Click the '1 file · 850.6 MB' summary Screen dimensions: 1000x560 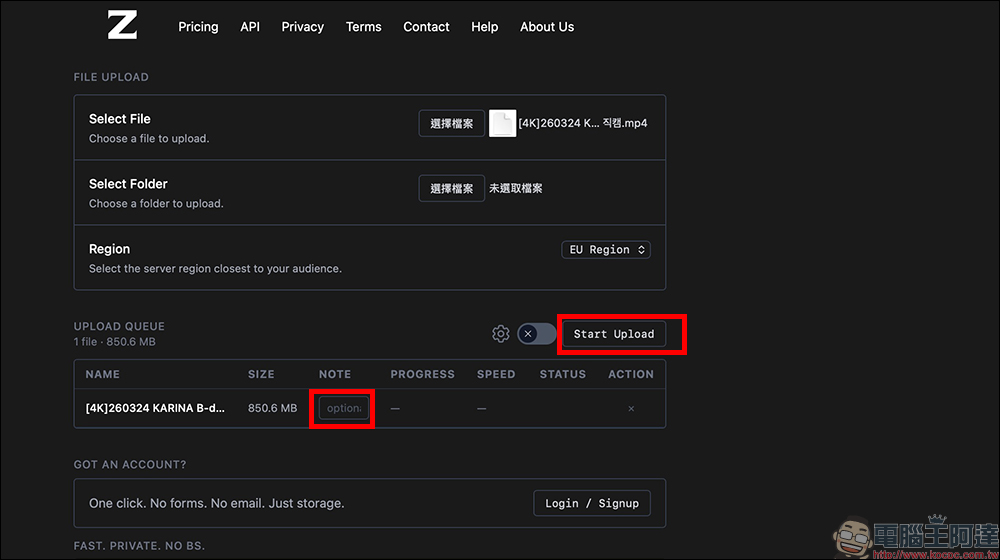point(115,342)
